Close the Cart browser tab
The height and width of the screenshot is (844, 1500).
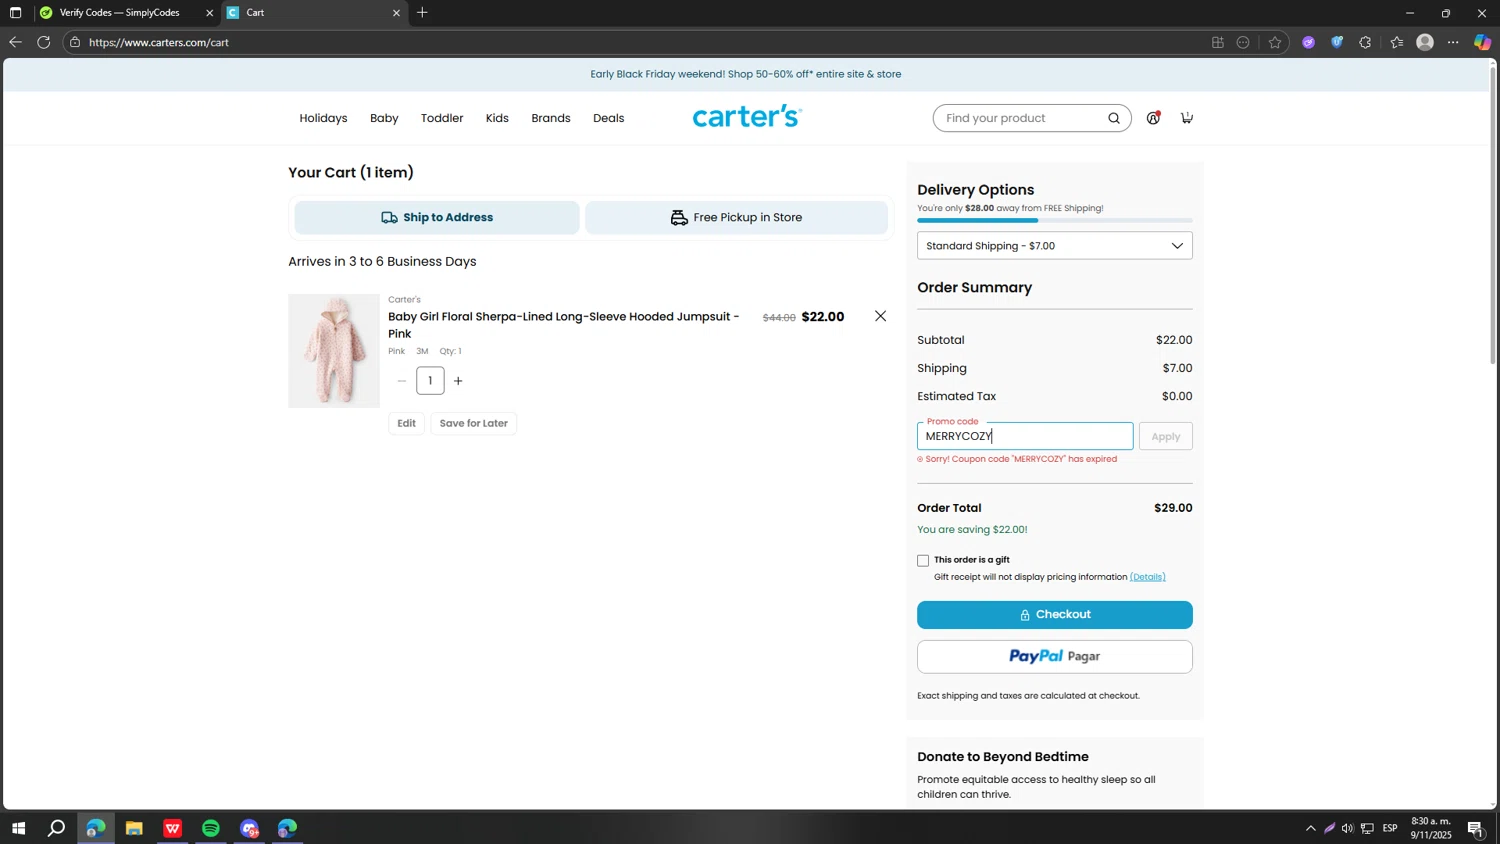point(396,13)
